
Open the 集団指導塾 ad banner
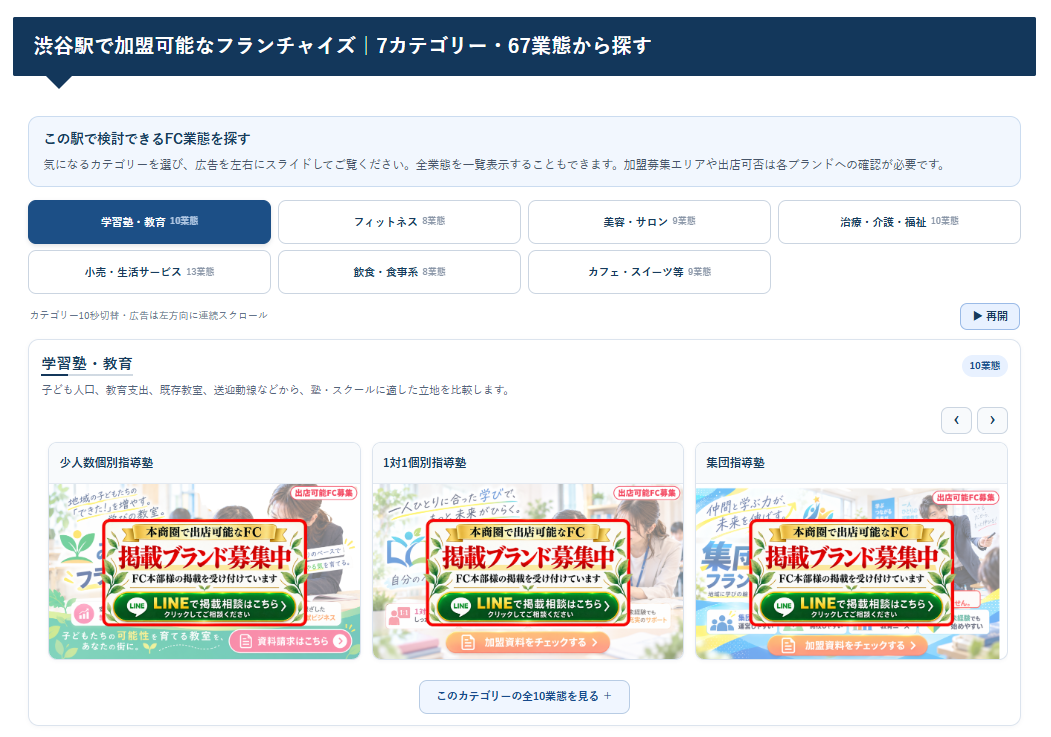[x=851, y=572]
